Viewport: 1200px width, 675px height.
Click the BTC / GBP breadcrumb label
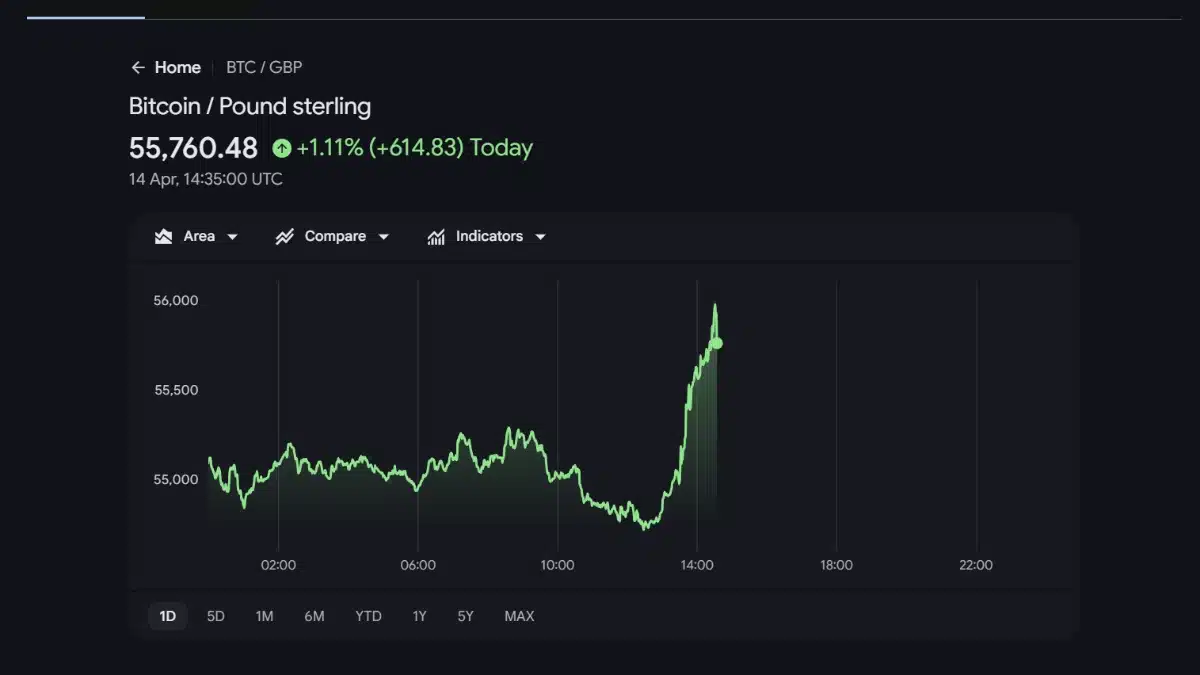(x=263, y=67)
